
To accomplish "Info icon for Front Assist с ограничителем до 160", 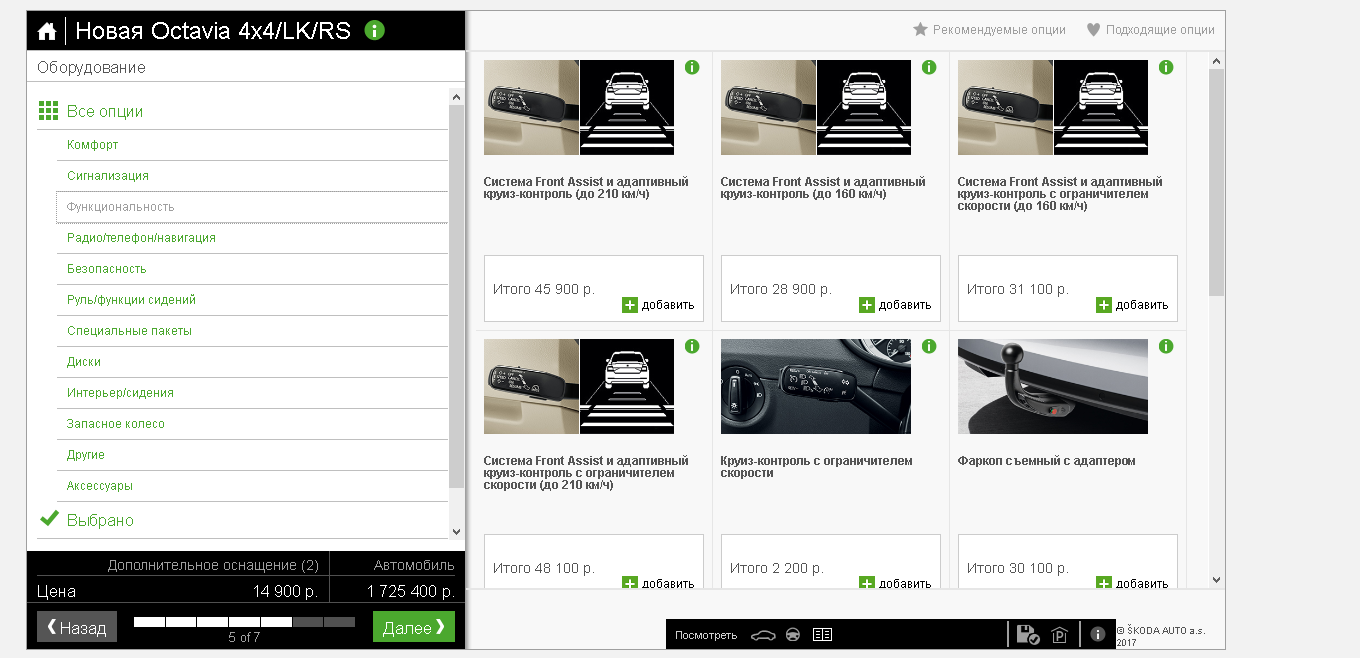I will (1166, 67).
